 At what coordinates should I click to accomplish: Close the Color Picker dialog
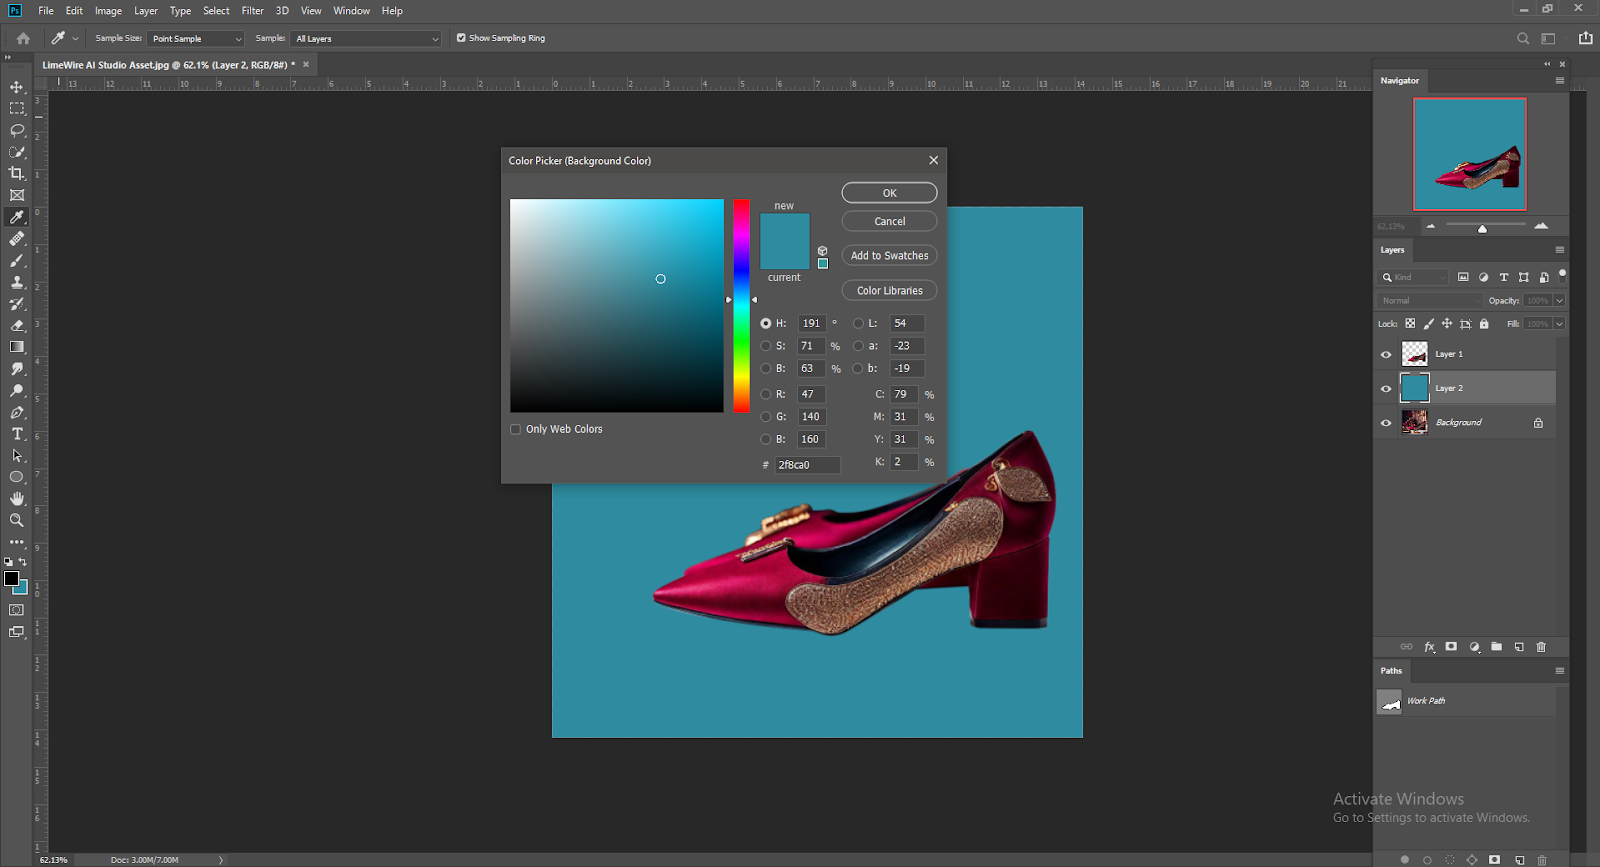[933, 160]
